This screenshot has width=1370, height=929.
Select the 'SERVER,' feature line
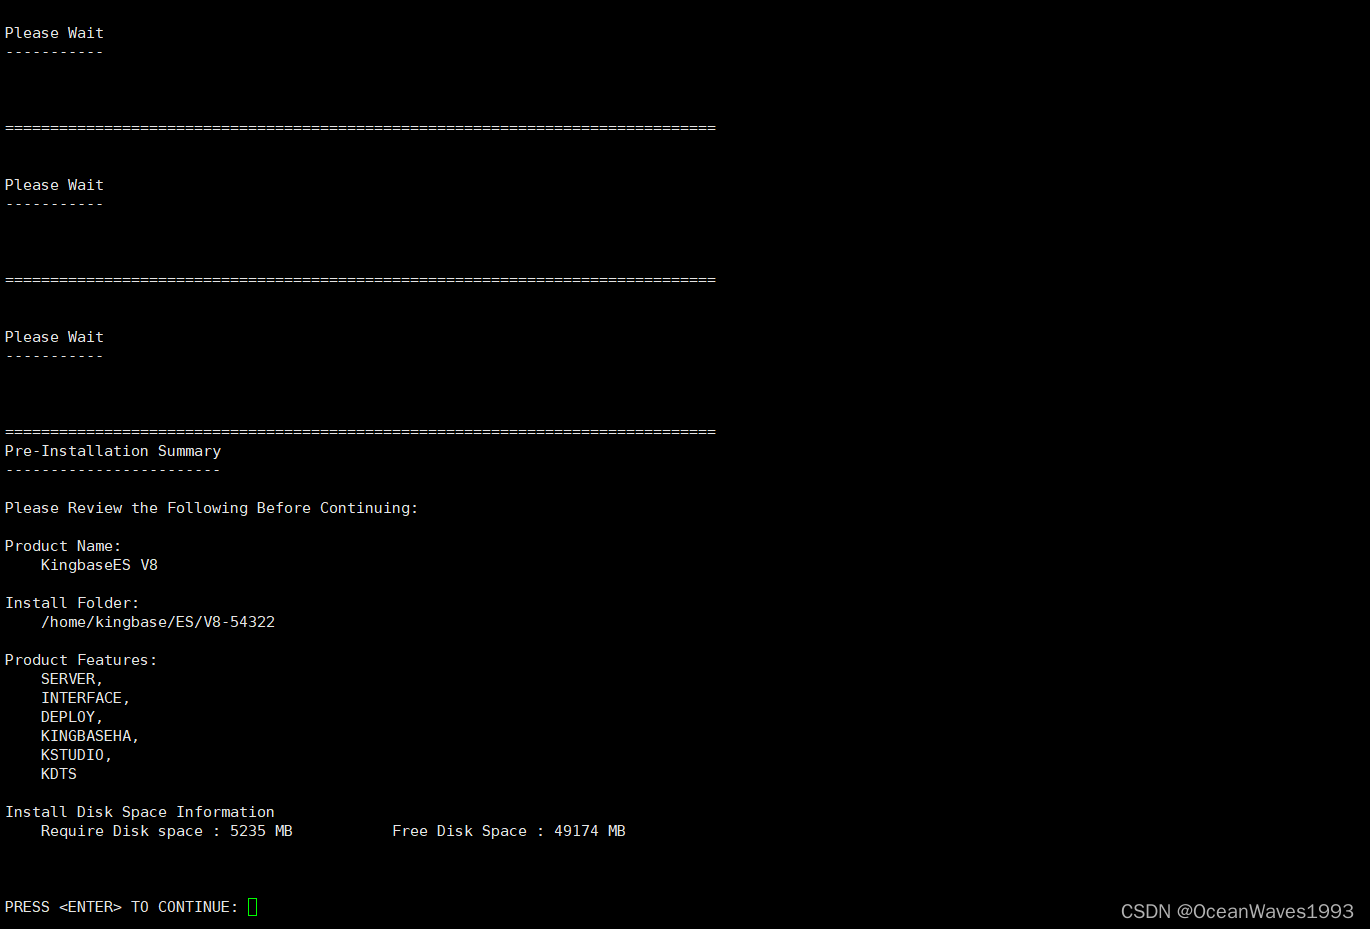pos(72,679)
